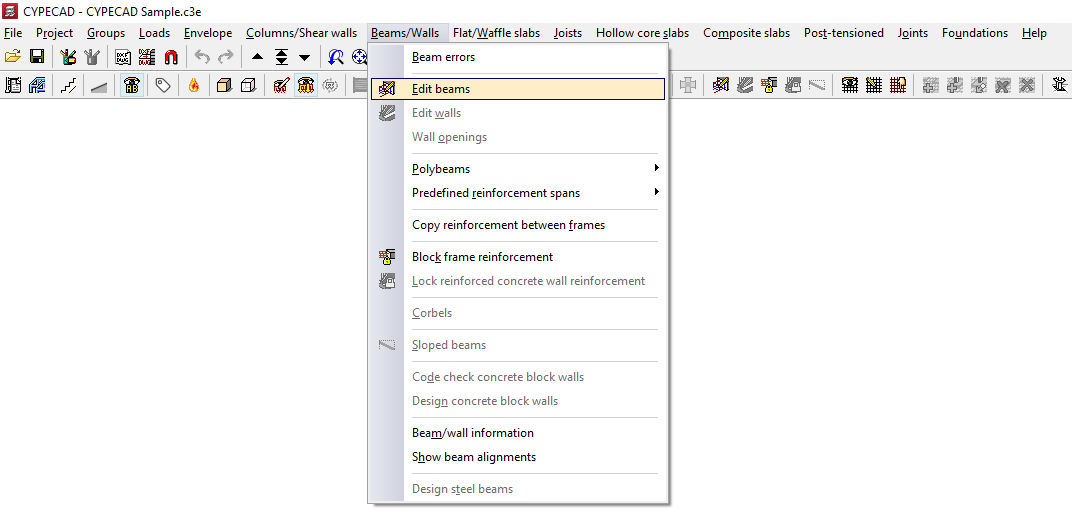The height and width of the screenshot is (525, 1072).
Task: Click the DXF-to-DWG layers import icon
Action: coord(146,57)
